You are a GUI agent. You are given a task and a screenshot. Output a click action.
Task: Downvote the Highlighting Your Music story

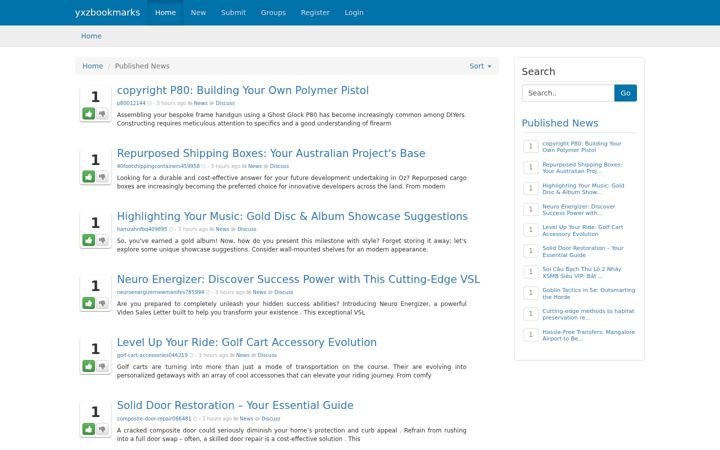[x=102, y=240]
